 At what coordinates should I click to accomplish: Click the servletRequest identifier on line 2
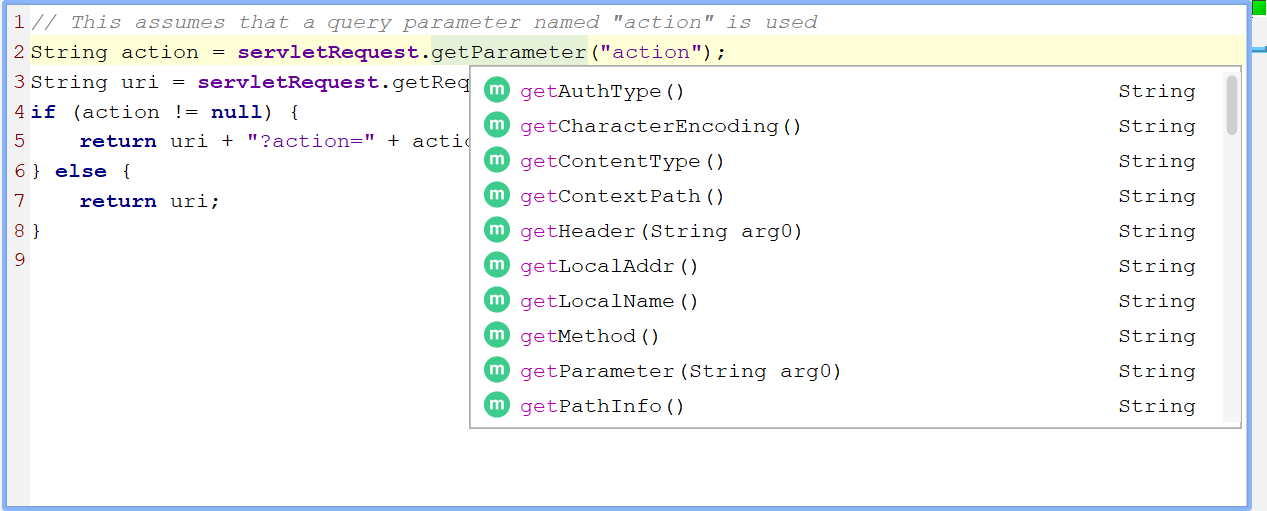333,52
